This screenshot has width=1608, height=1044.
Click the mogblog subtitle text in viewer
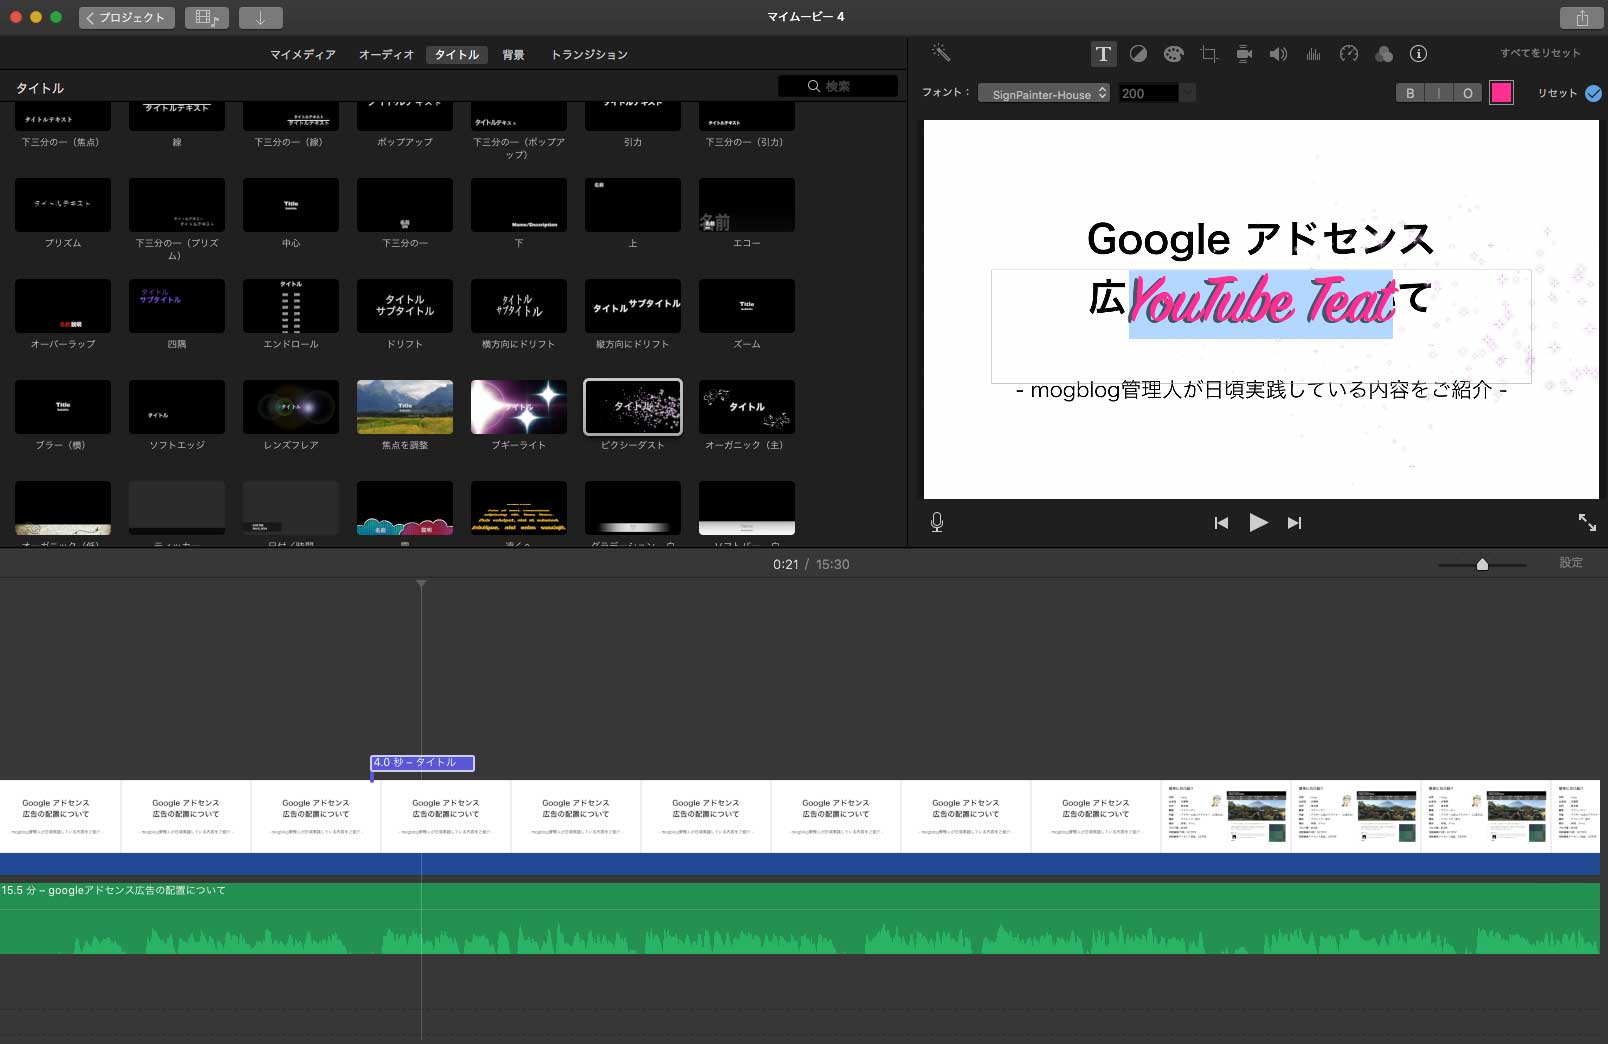click(1261, 390)
